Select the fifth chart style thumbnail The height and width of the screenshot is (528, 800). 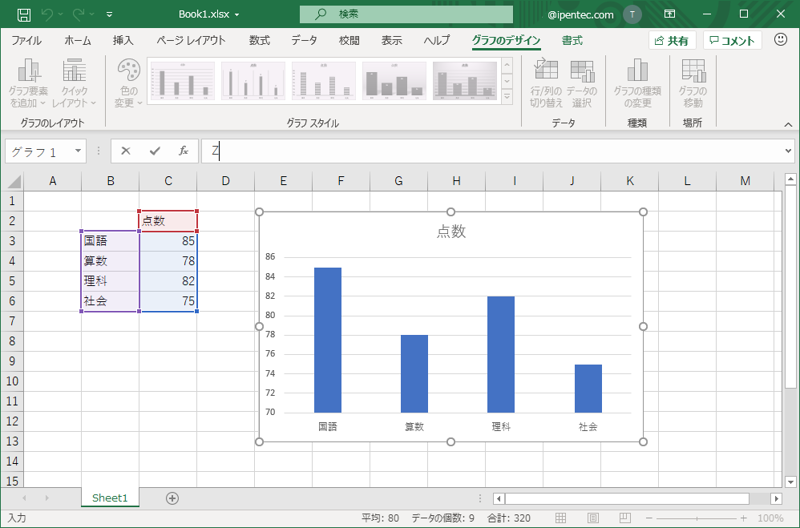tap(465, 81)
